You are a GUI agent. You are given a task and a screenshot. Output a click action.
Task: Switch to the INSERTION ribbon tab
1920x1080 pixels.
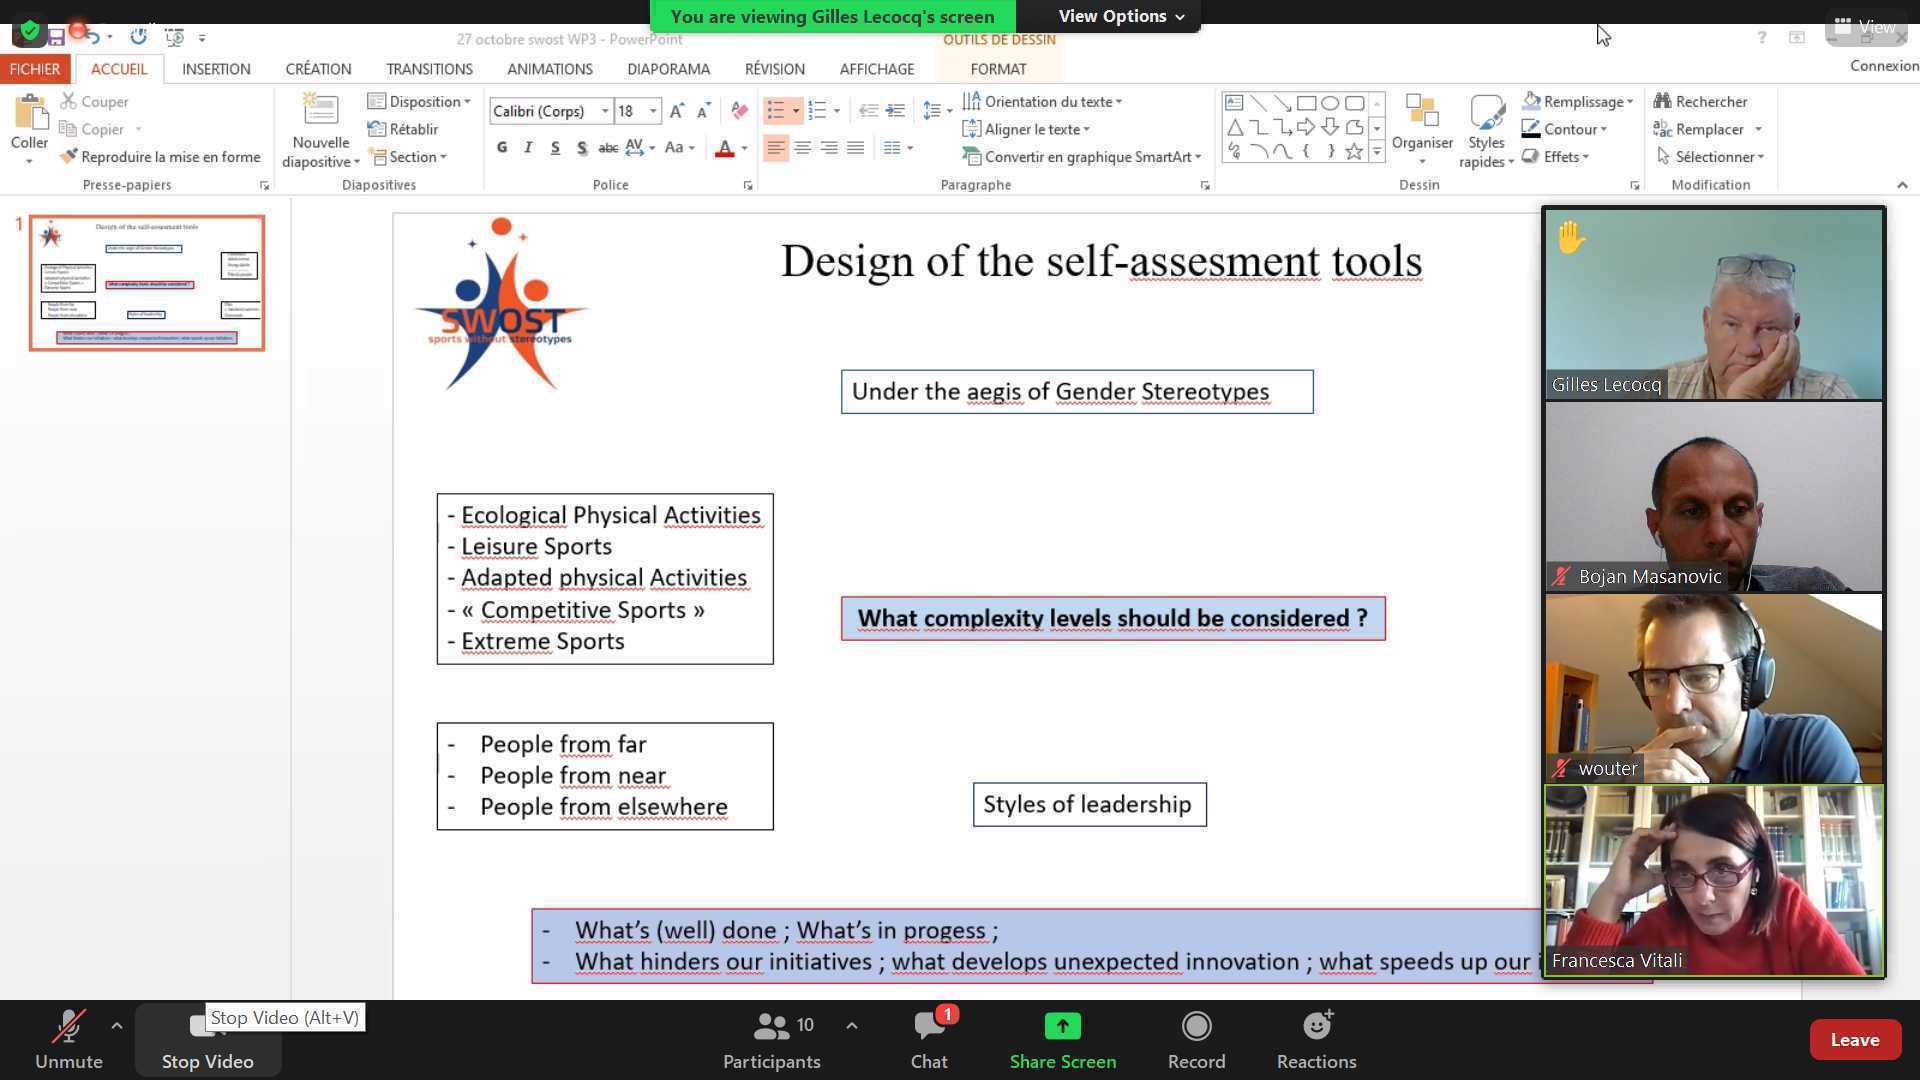(x=216, y=69)
